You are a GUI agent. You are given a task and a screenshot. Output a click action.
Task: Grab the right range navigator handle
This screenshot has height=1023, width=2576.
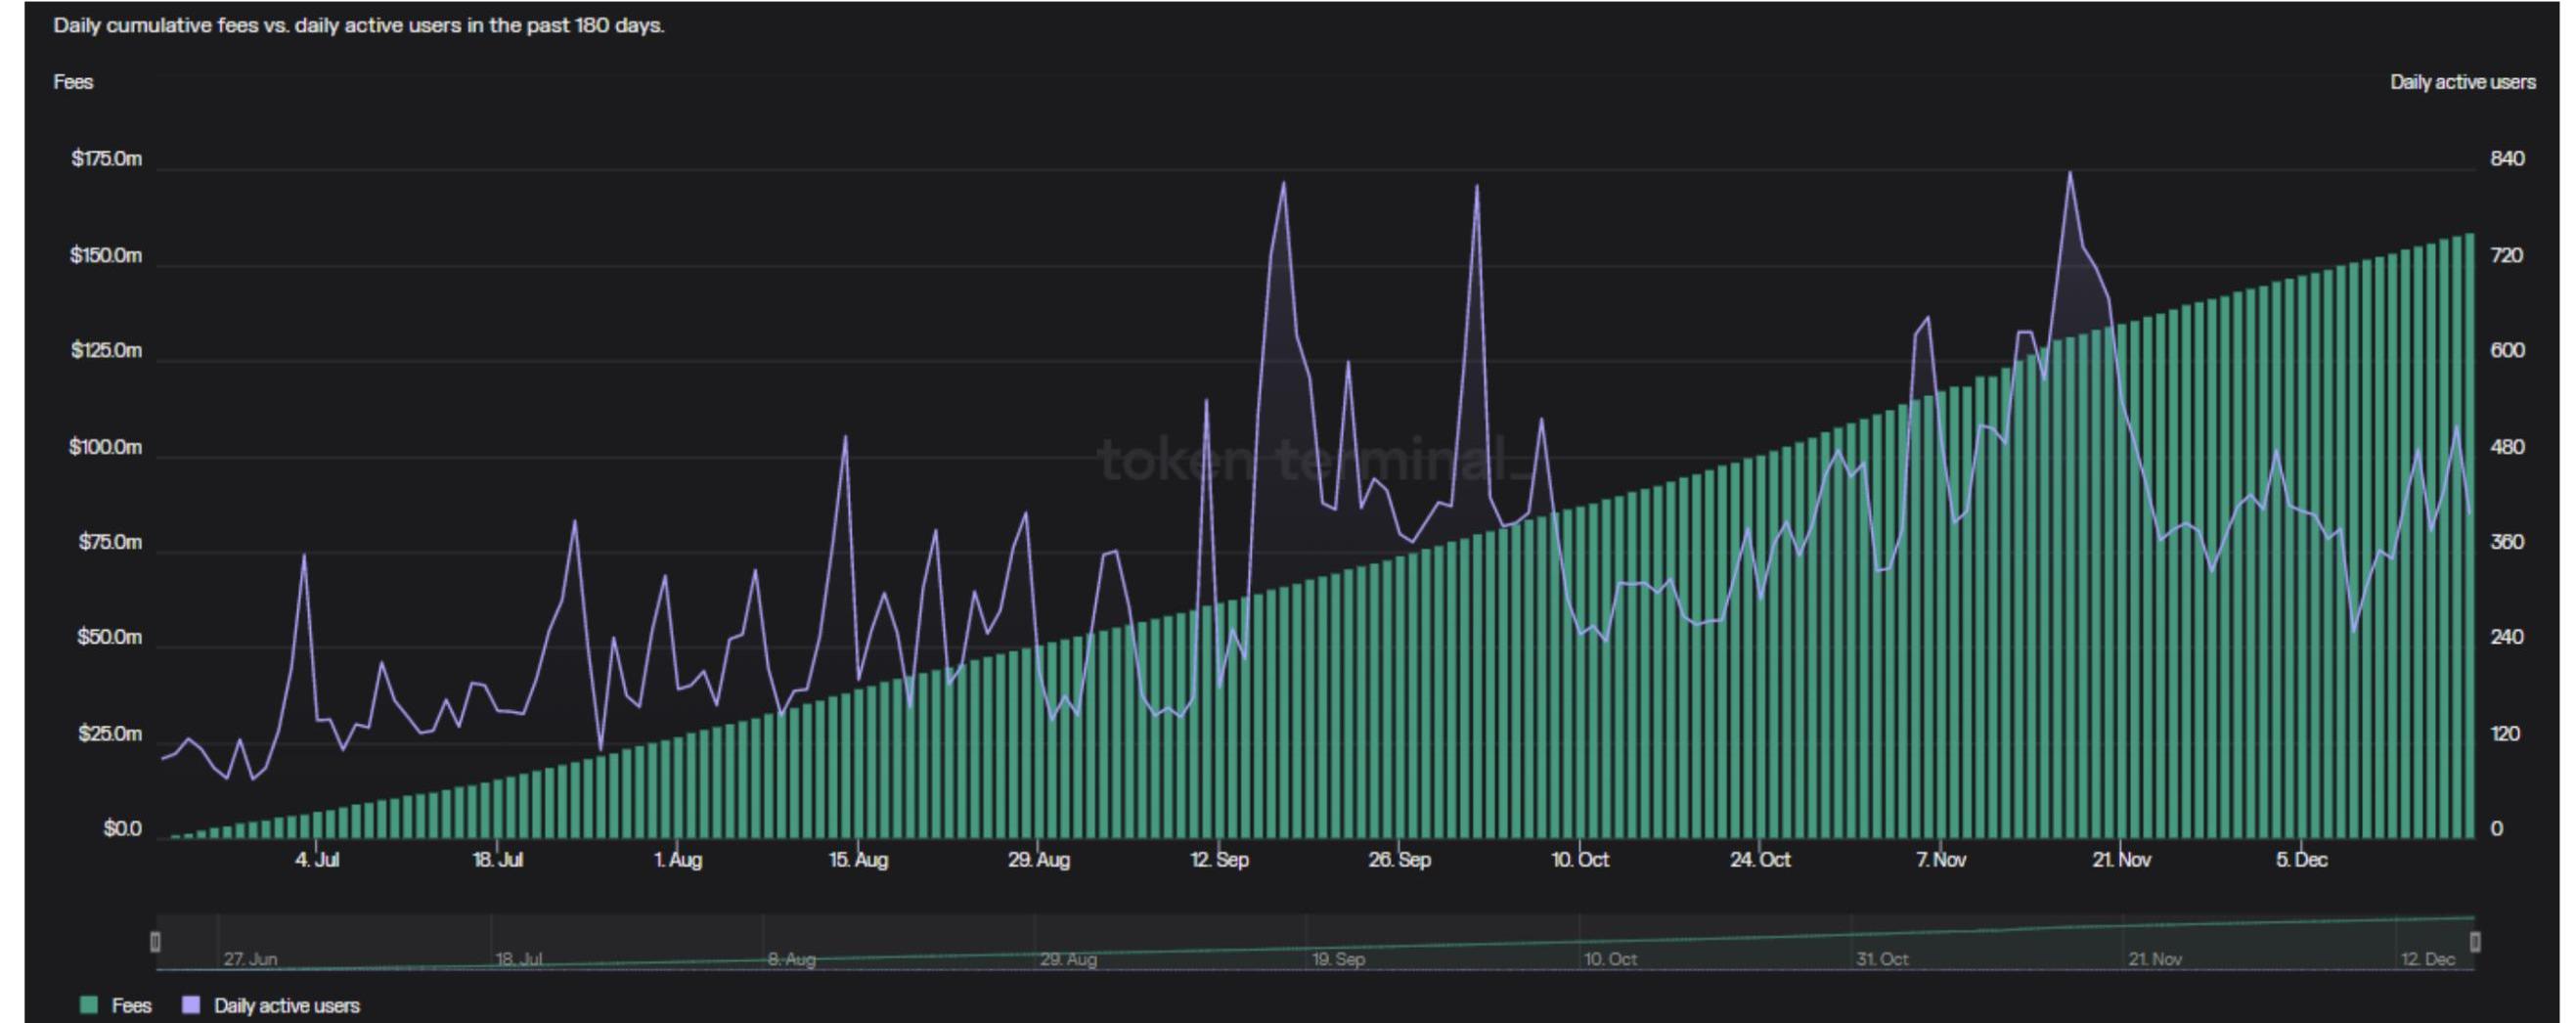(2474, 941)
